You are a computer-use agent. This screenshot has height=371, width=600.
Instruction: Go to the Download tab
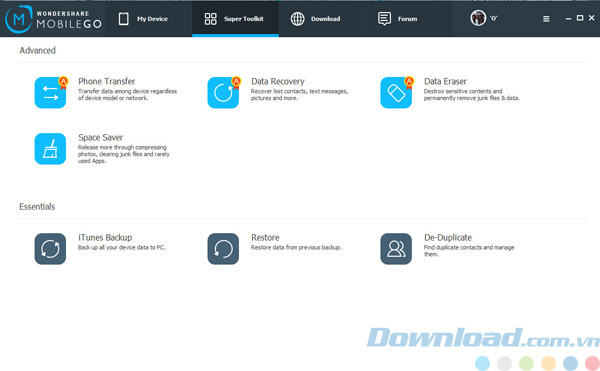322,19
